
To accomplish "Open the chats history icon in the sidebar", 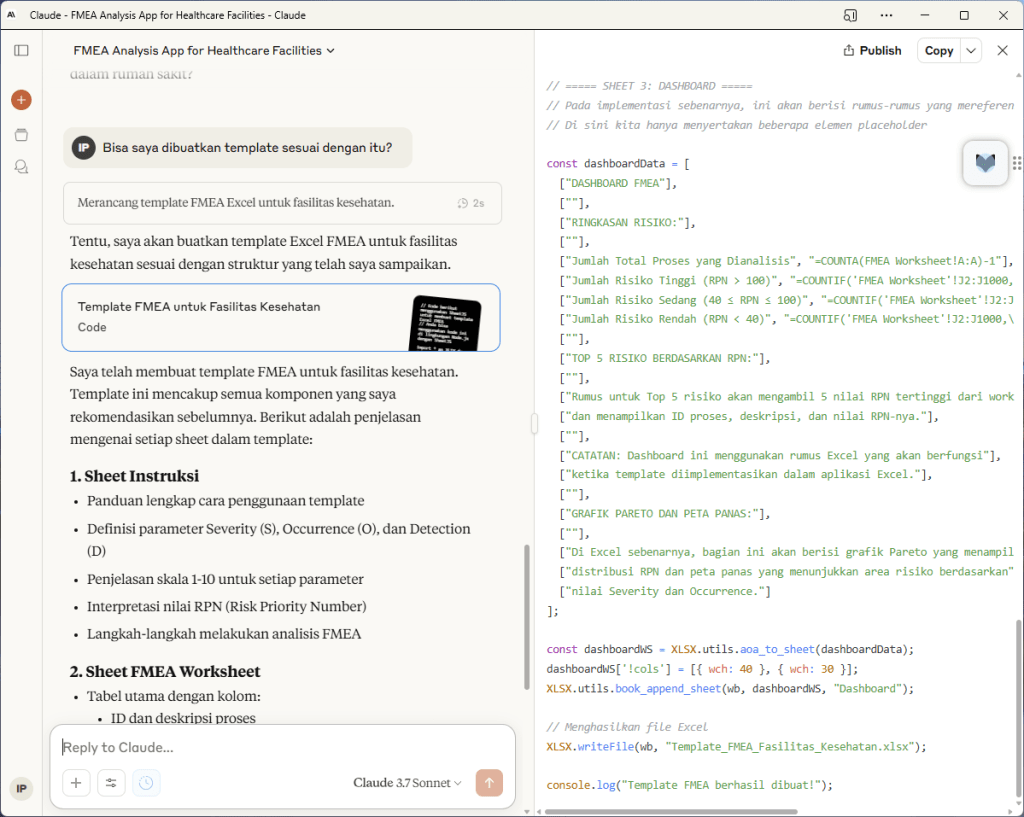I will (21, 167).
